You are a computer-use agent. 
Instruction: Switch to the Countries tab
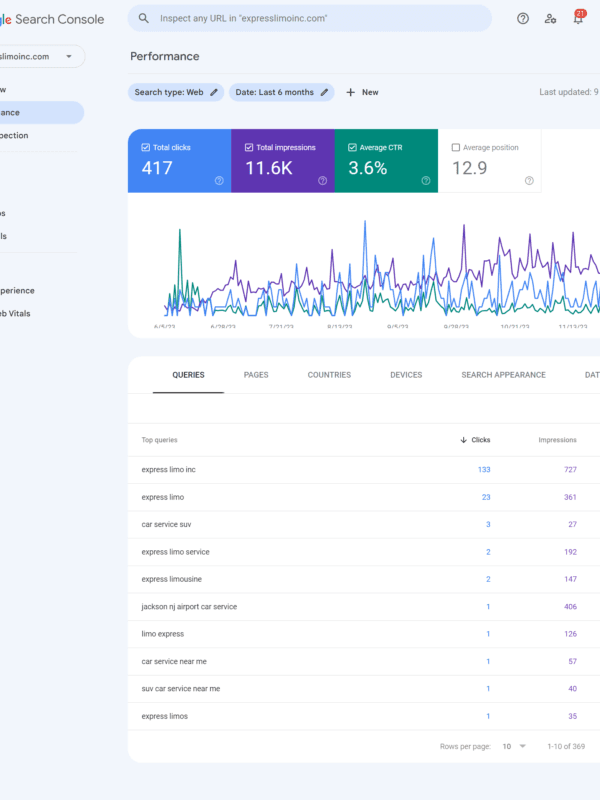[329, 375]
